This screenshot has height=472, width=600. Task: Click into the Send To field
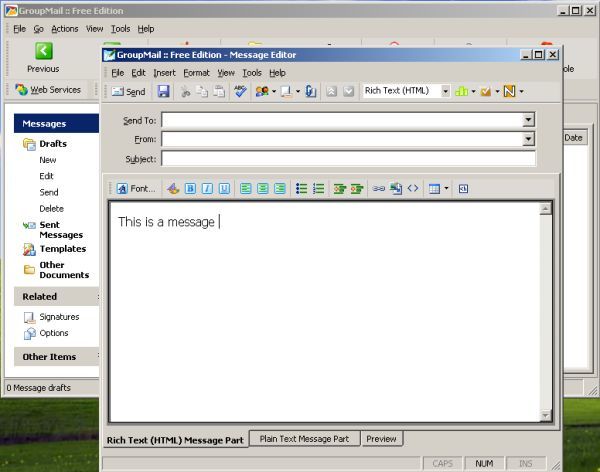[342, 120]
